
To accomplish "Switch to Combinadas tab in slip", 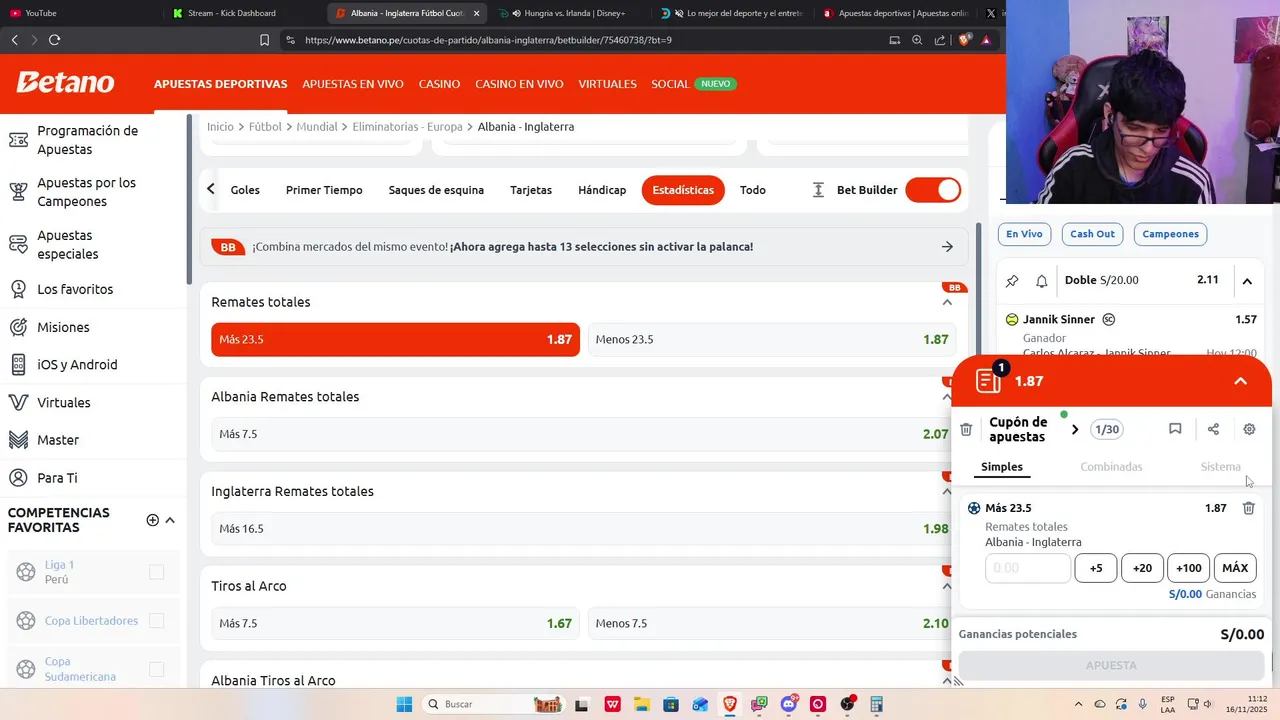I will point(1111,467).
